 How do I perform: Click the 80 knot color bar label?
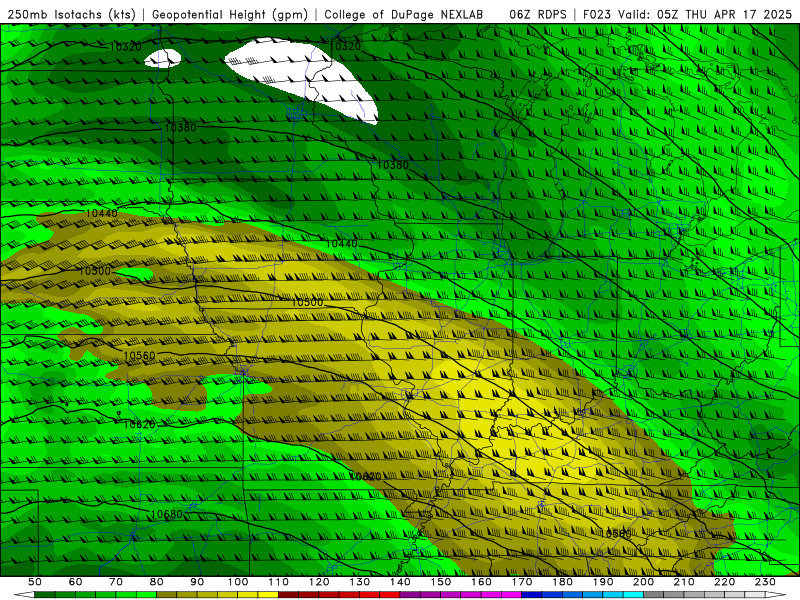[x=156, y=582]
